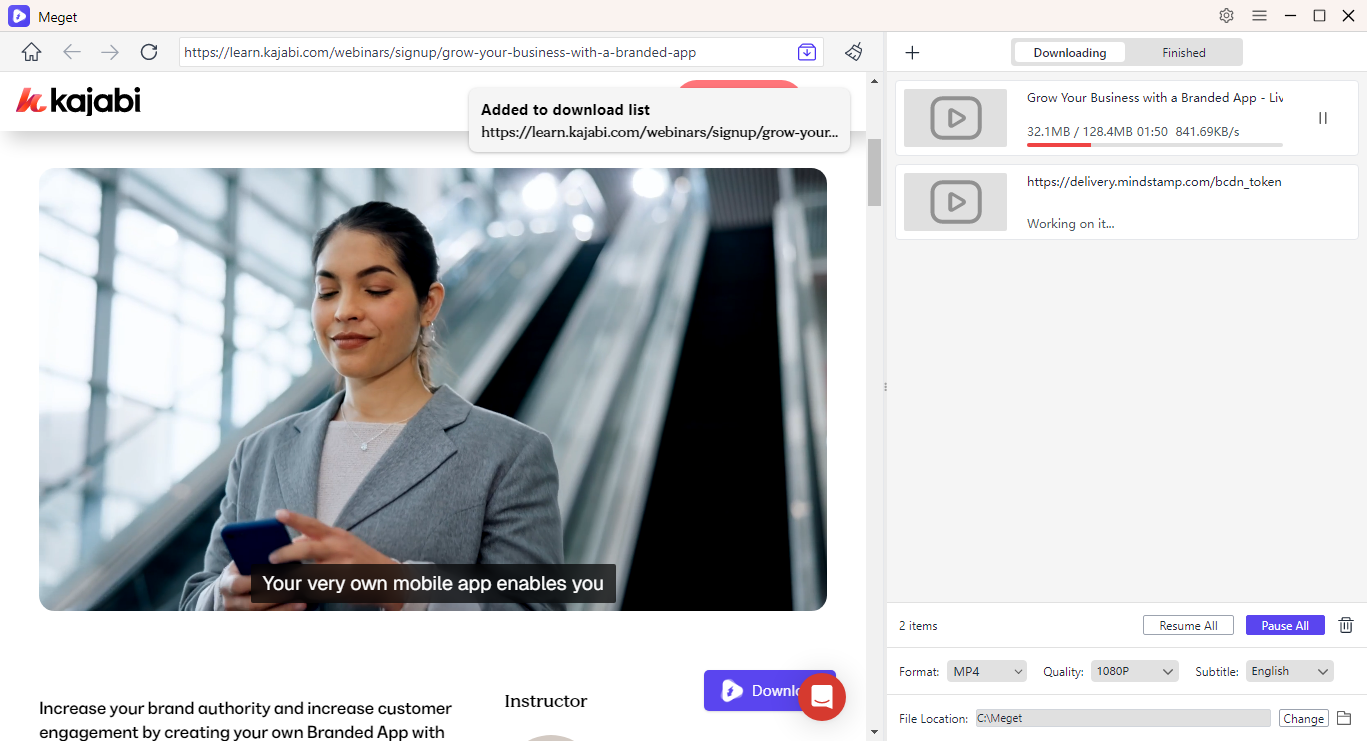The image size is (1367, 741).
Task: Click the Resume All button
Action: pos(1188,625)
